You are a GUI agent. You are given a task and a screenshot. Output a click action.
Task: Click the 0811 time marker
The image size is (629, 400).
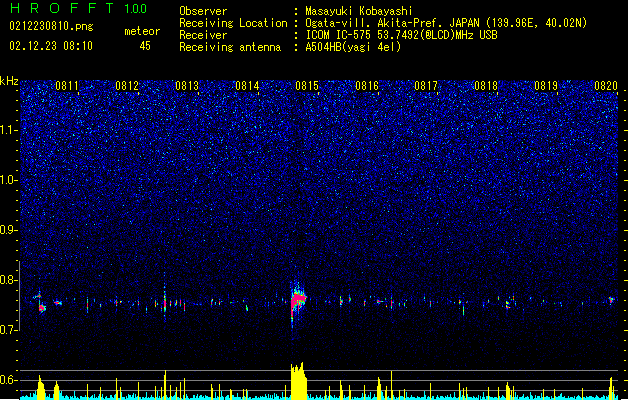(67, 86)
